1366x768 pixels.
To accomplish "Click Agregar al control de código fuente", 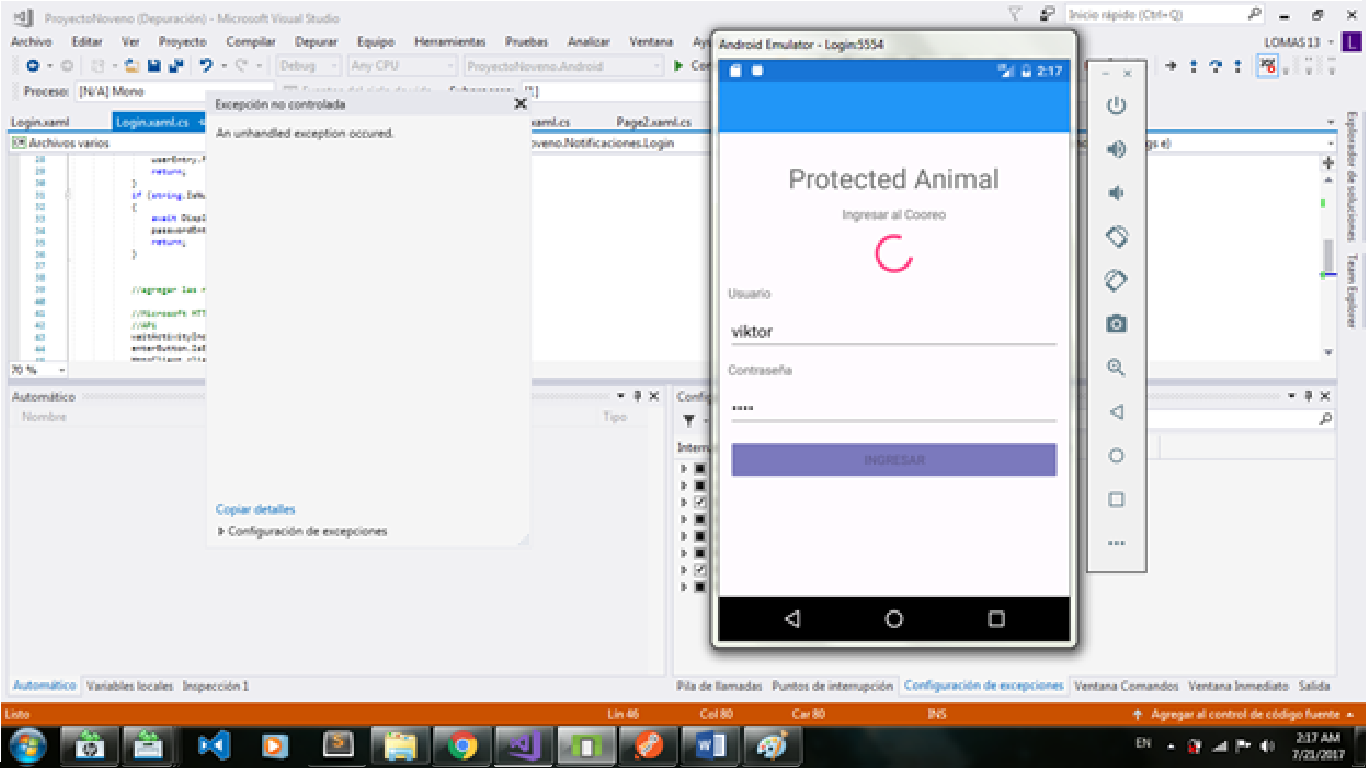I will point(1245,714).
